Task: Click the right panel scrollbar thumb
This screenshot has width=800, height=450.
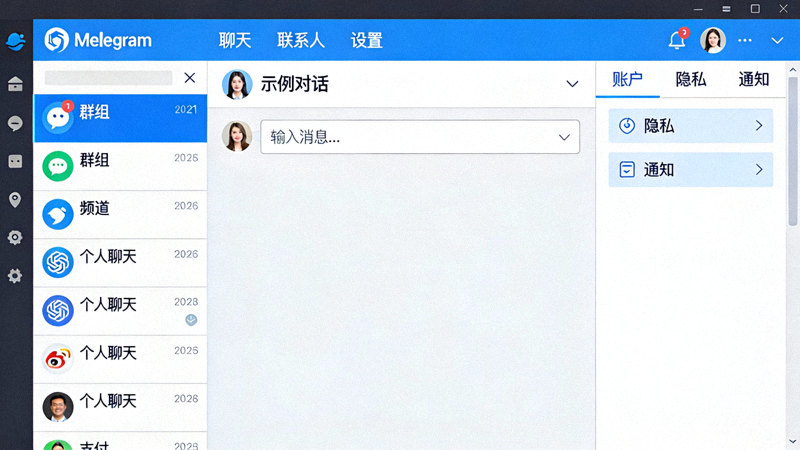Action: click(x=792, y=151)
